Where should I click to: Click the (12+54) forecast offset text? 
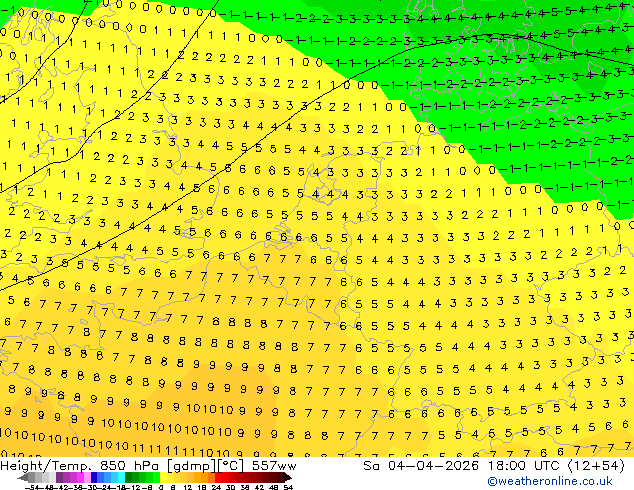coord(596,466)
